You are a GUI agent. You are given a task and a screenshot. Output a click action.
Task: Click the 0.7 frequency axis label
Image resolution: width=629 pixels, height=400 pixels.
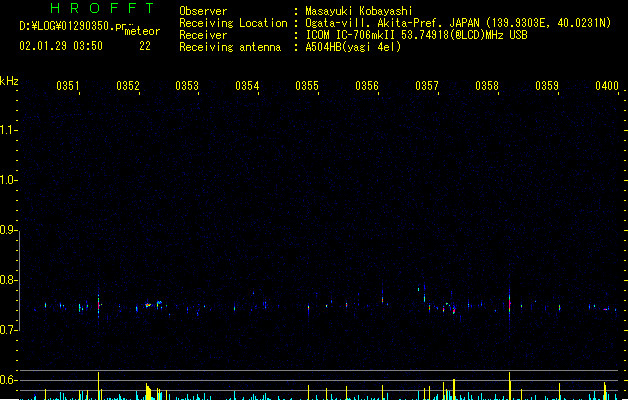(8, 330)
